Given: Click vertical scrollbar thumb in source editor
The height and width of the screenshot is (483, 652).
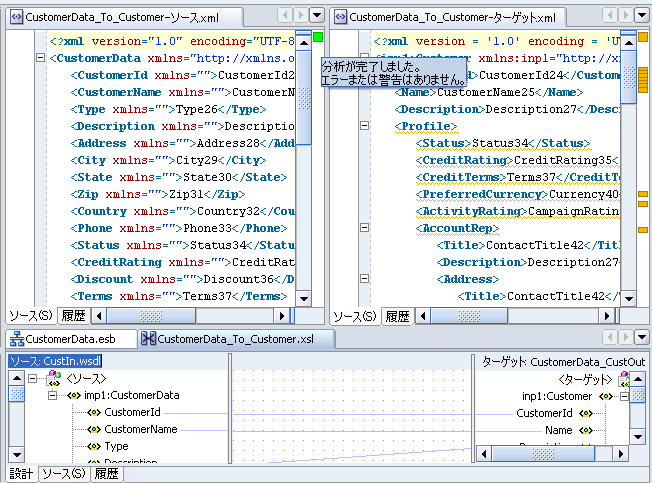Looking at the screenshot, I should [x=304, y=98].
